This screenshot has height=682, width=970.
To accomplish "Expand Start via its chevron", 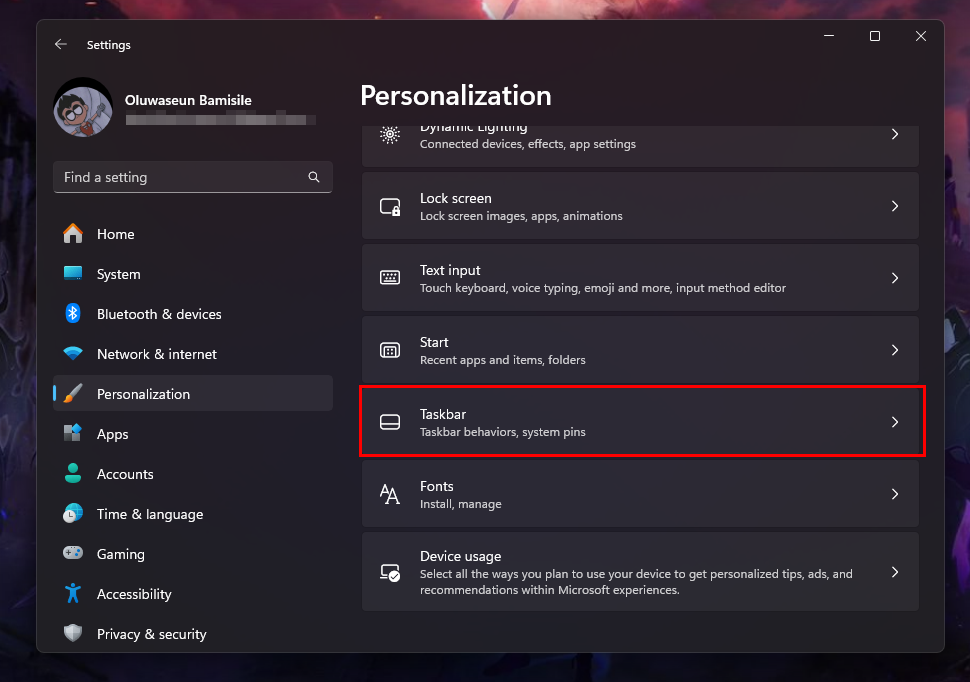I will 895,350.
